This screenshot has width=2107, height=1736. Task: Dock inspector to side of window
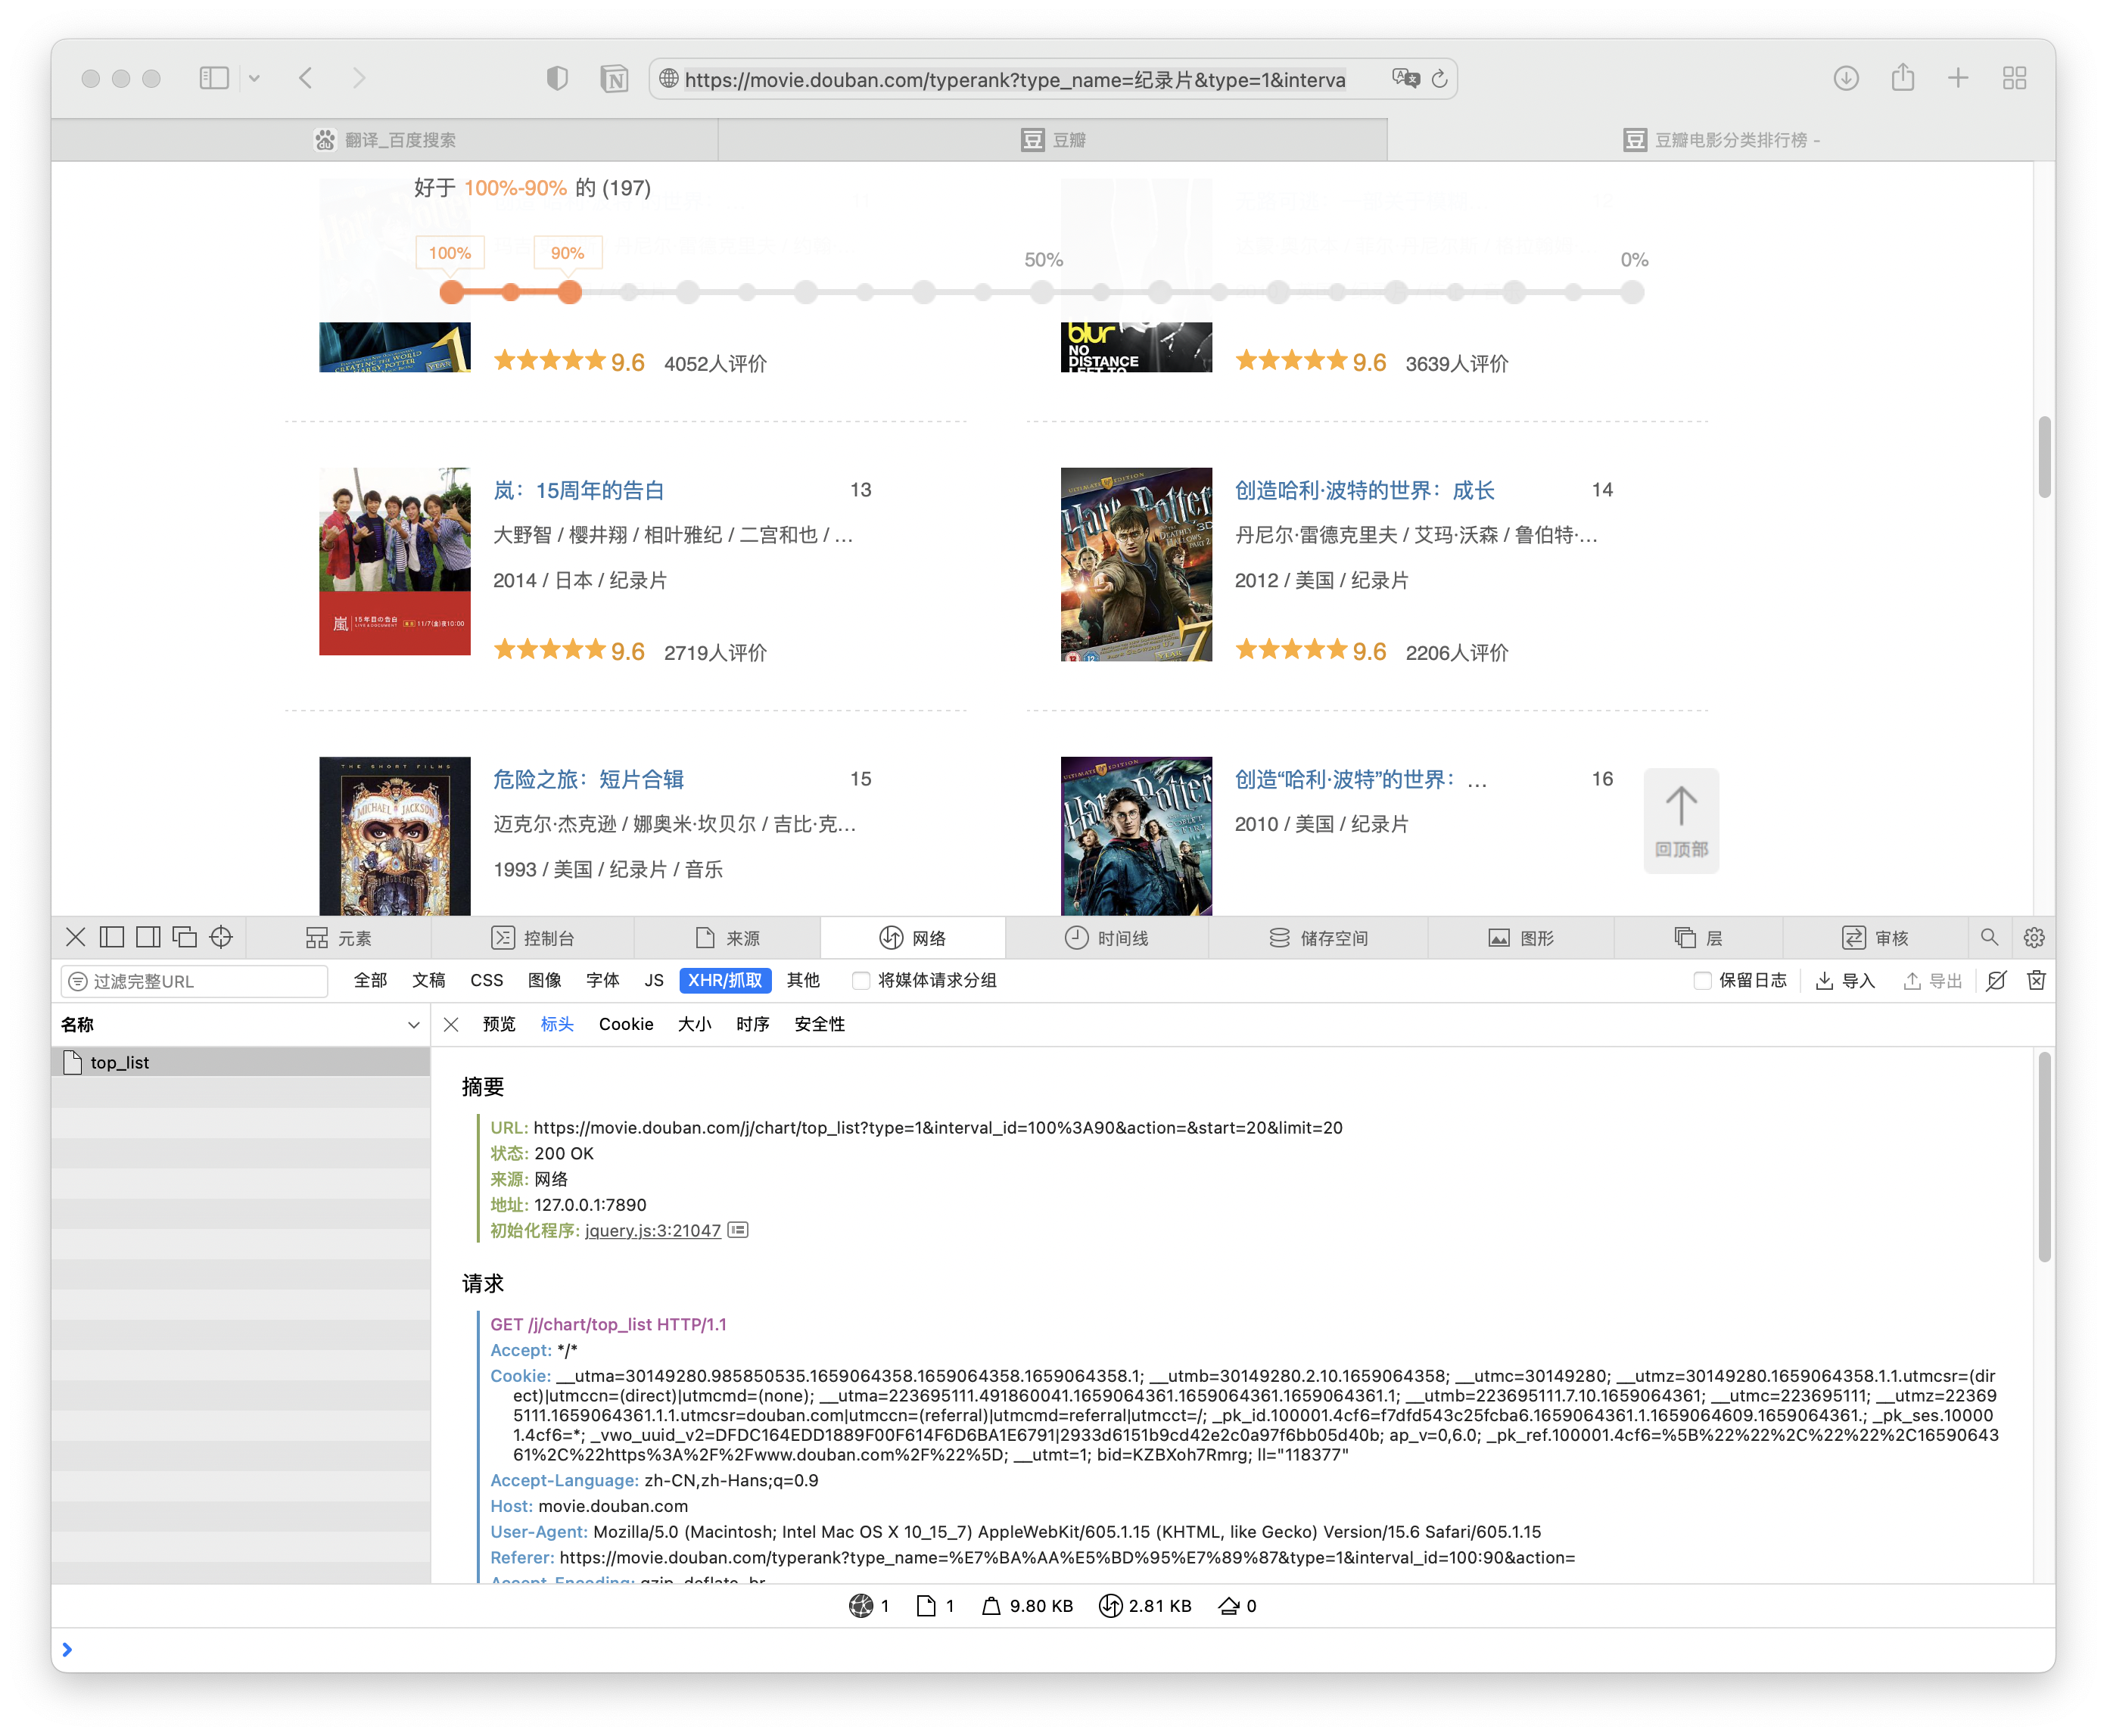[148, 937]
